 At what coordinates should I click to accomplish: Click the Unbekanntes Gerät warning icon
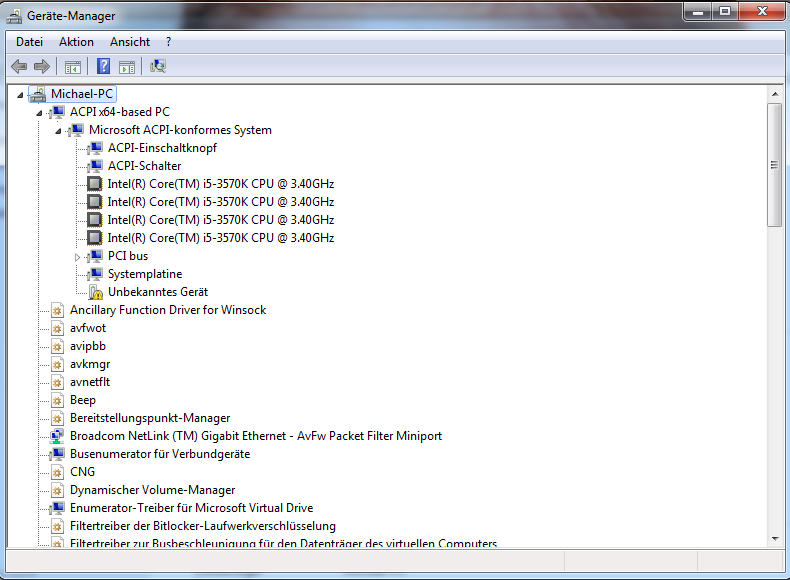(x=95, y=292)
